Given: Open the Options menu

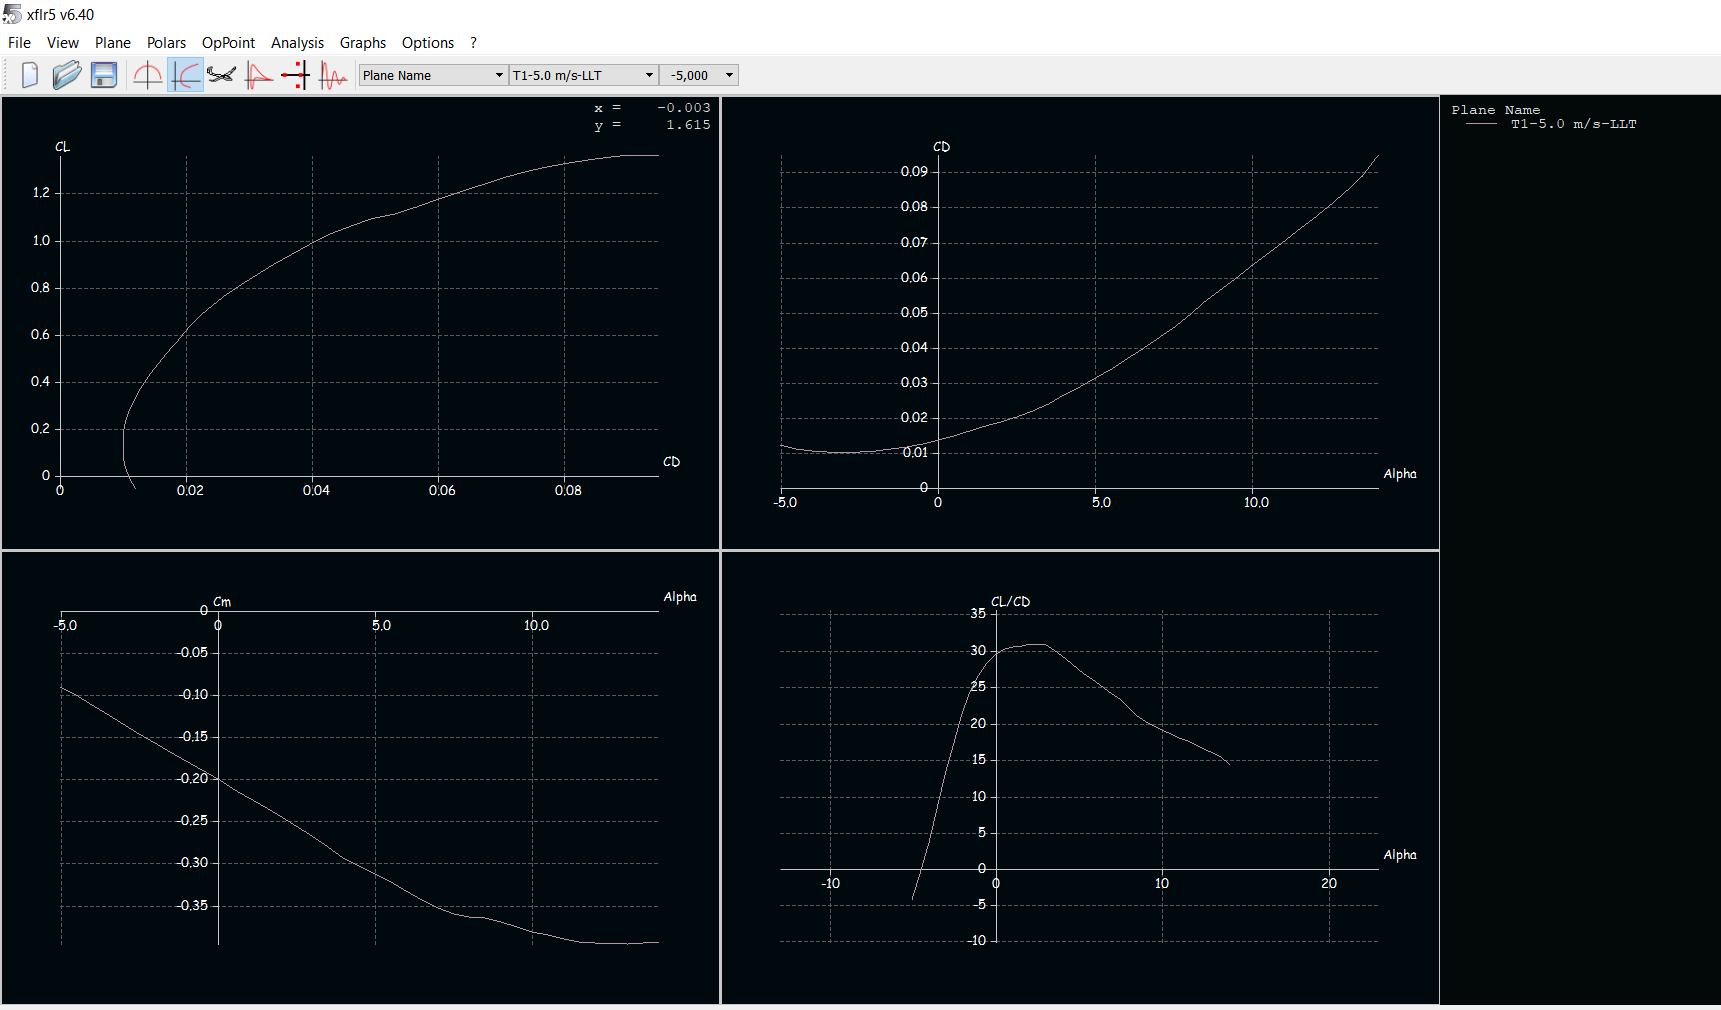Looking at the screenshot, I should [427, 43].
